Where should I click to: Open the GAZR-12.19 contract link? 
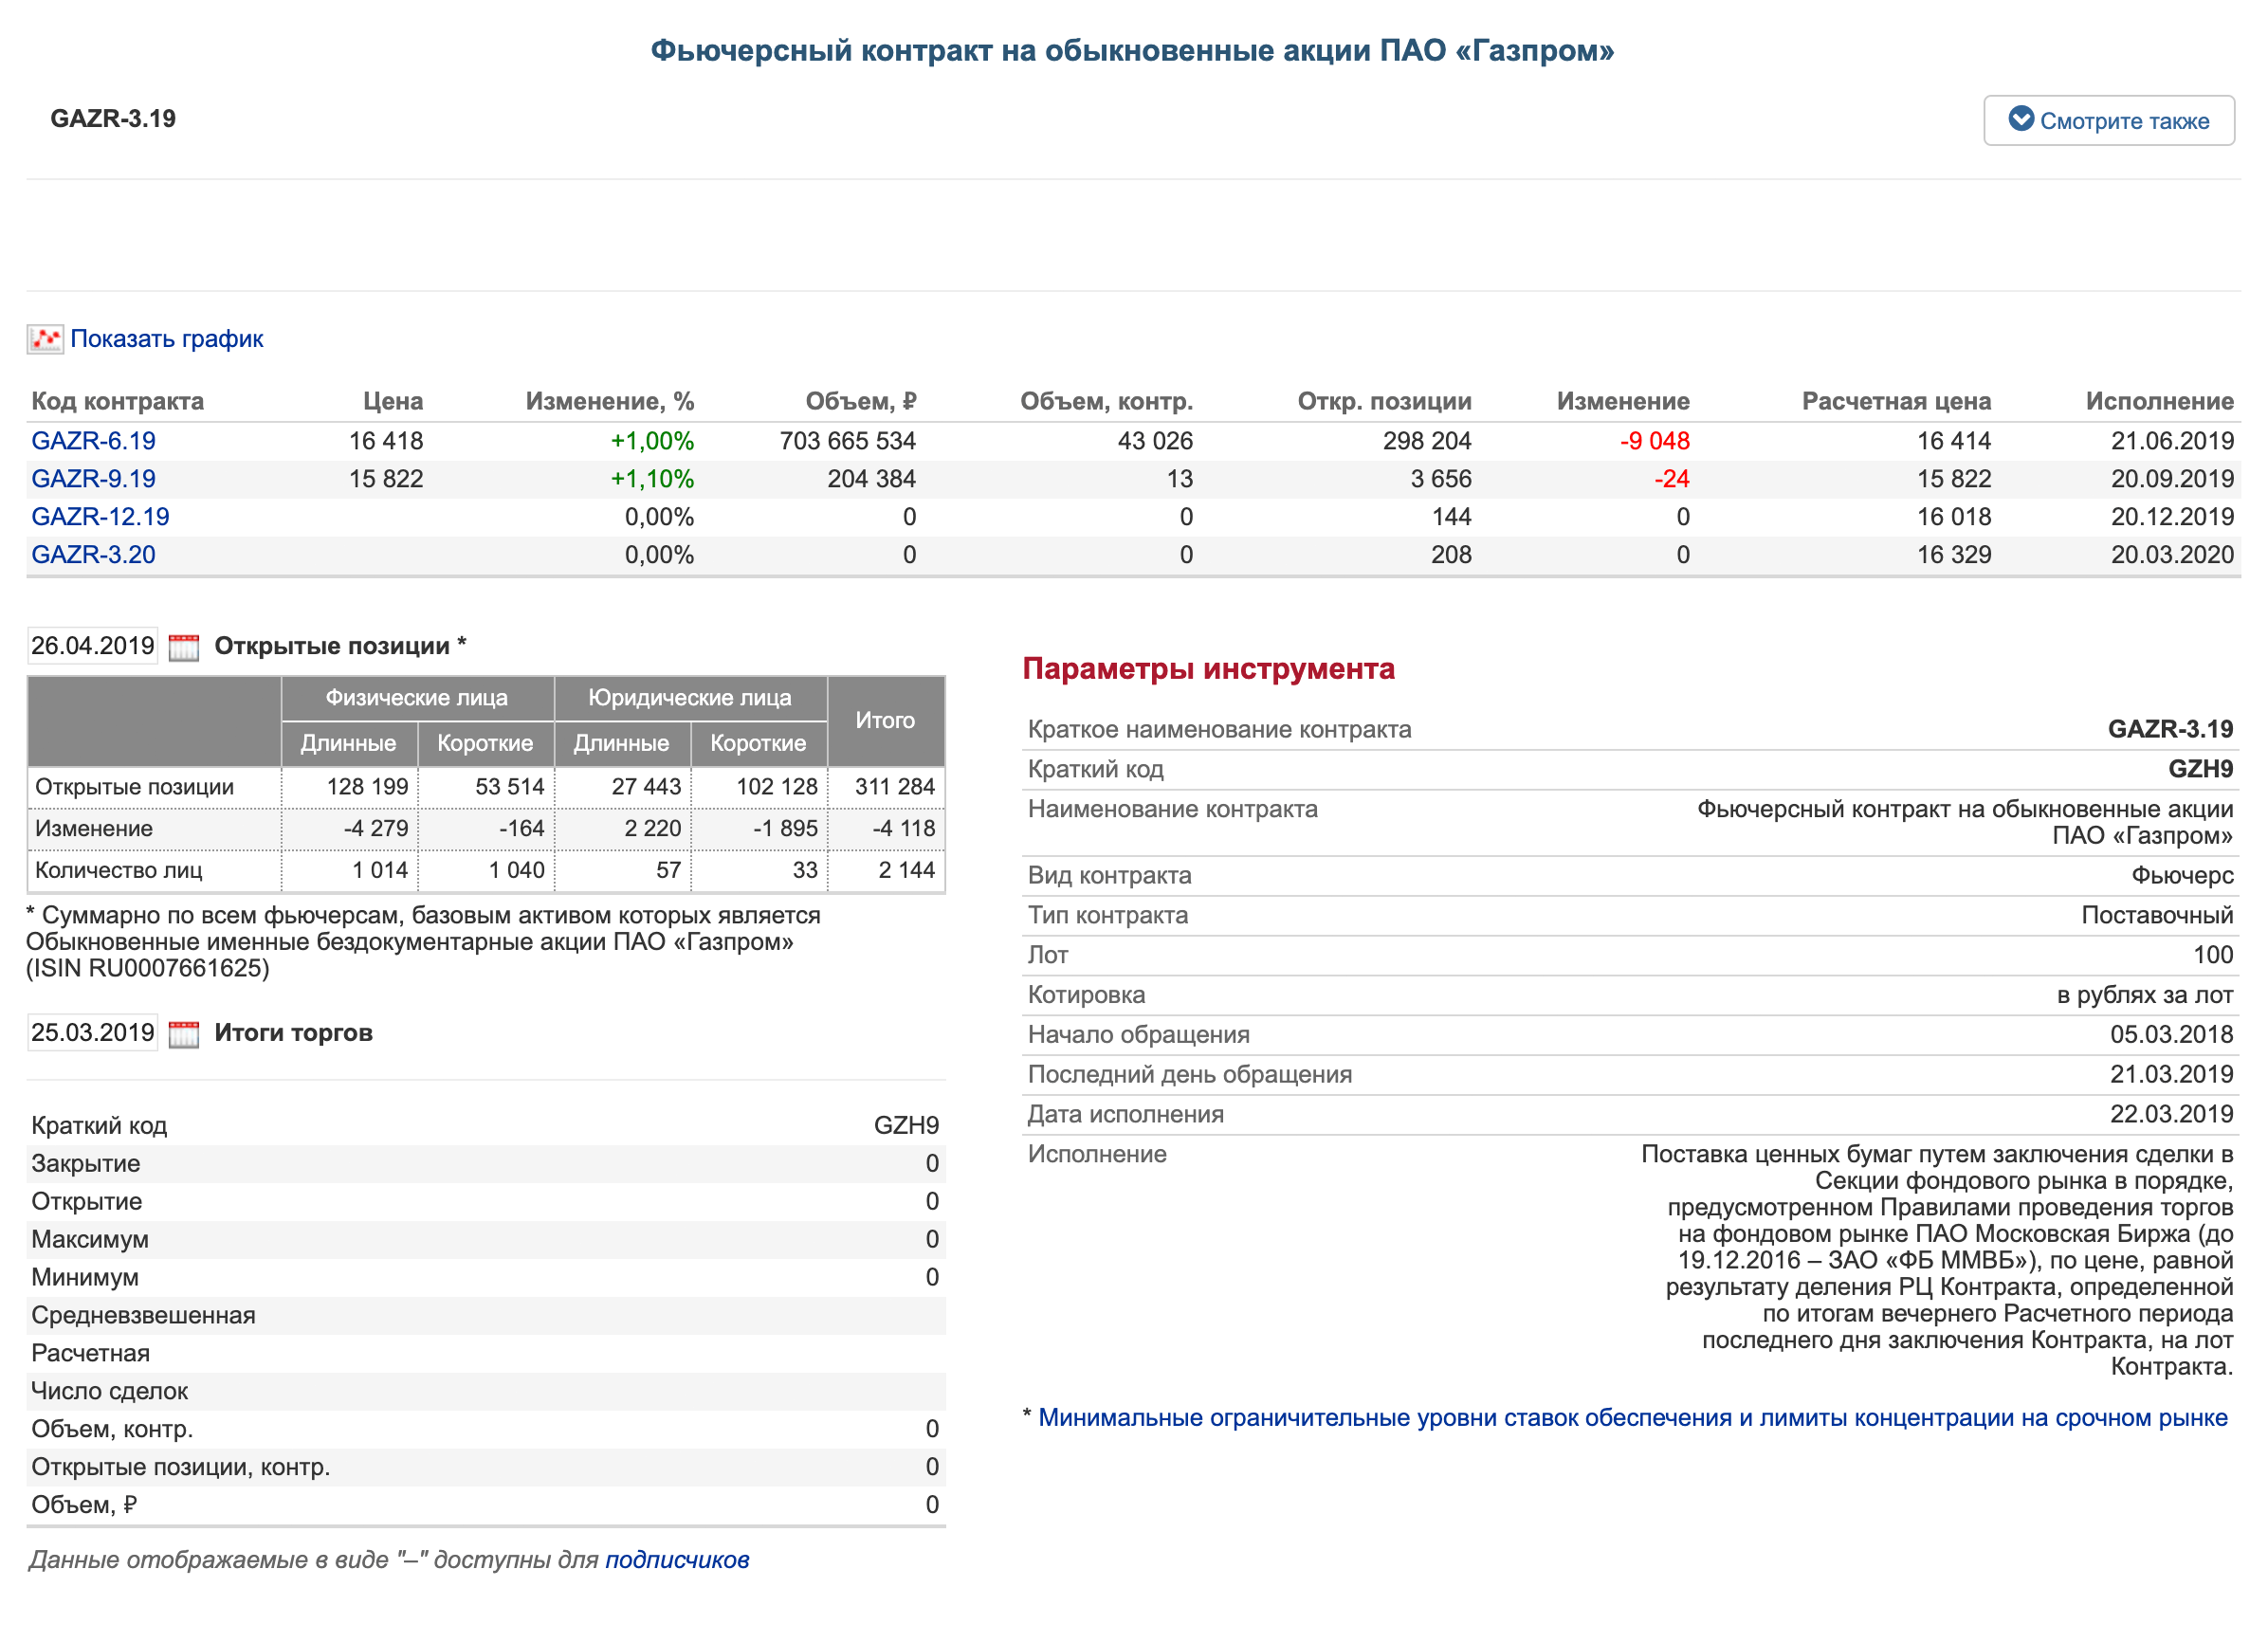pos(100,517)
